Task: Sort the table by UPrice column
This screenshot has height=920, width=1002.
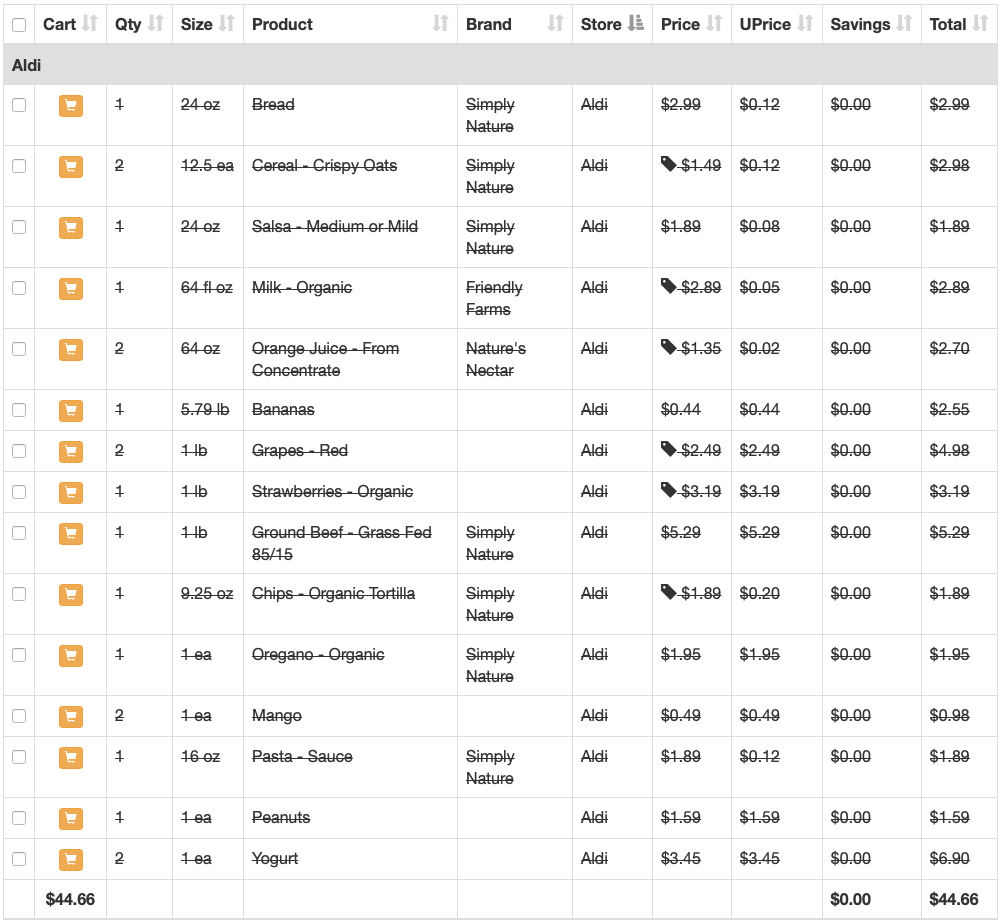Action: (x=776, y=24)
